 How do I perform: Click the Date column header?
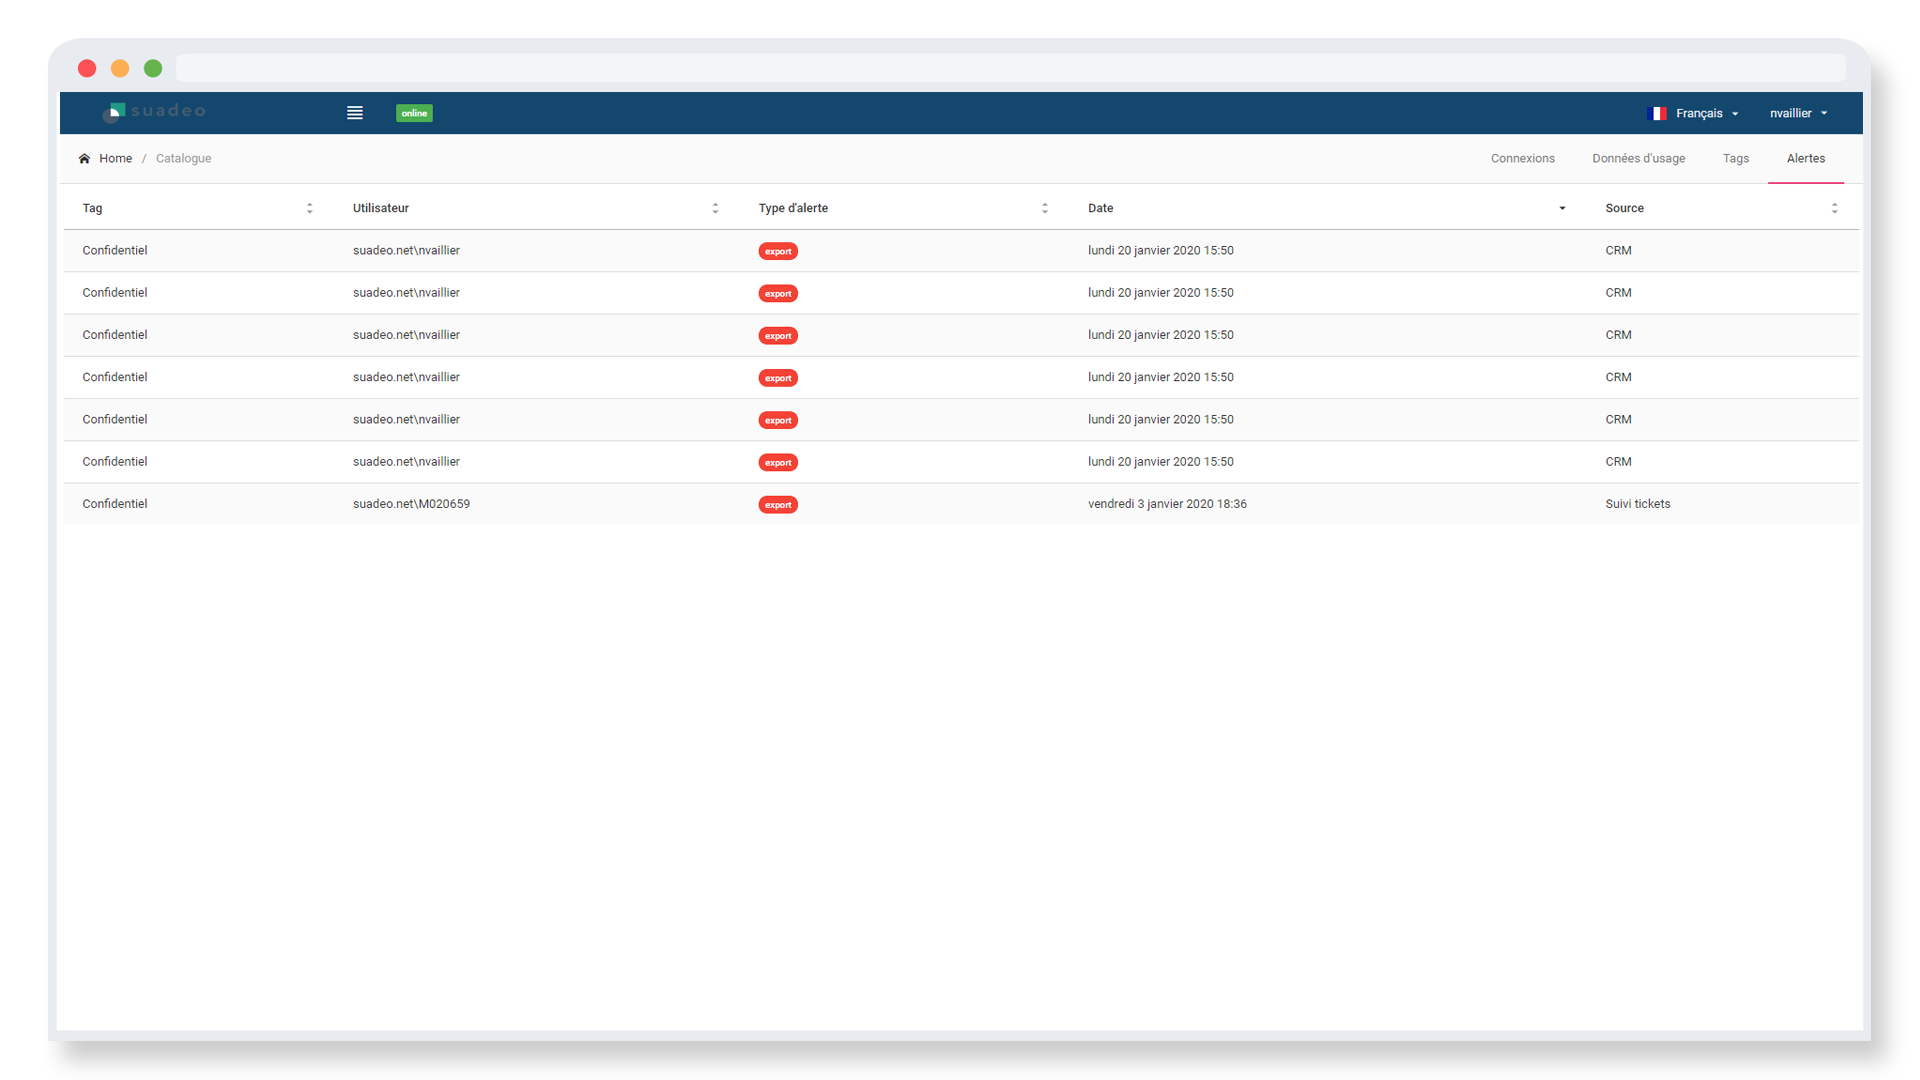pos(1100,208)
